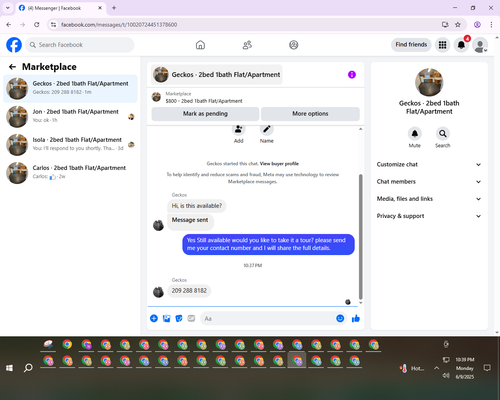This screenshot has height=400, width=500.
Task: Choose a sticker icon in composer
Action: click(x=179, y=318)
